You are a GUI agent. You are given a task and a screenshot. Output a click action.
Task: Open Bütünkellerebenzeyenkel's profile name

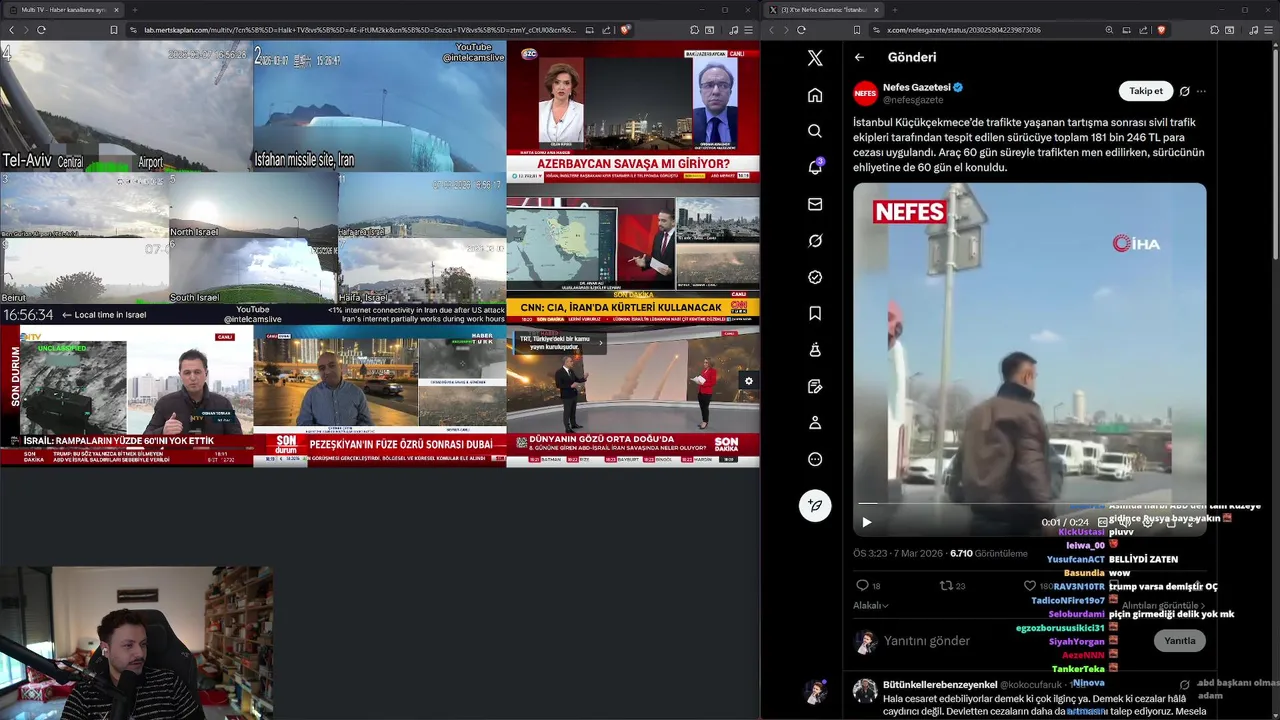coord(940,684)
